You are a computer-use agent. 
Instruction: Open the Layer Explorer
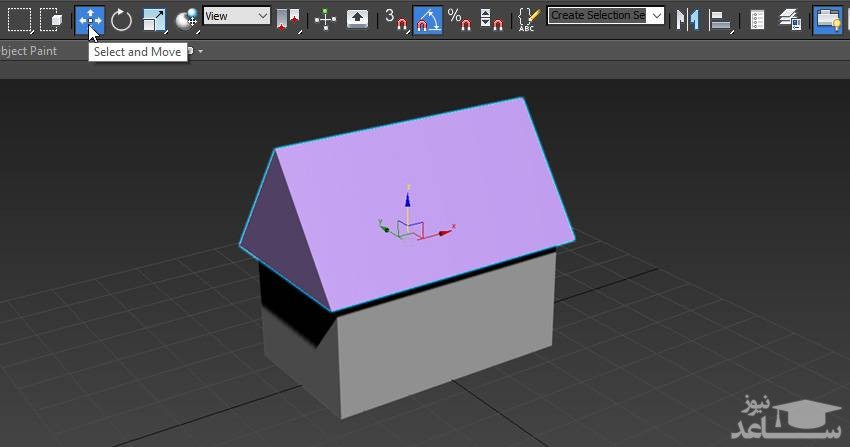tap(790, 18)
